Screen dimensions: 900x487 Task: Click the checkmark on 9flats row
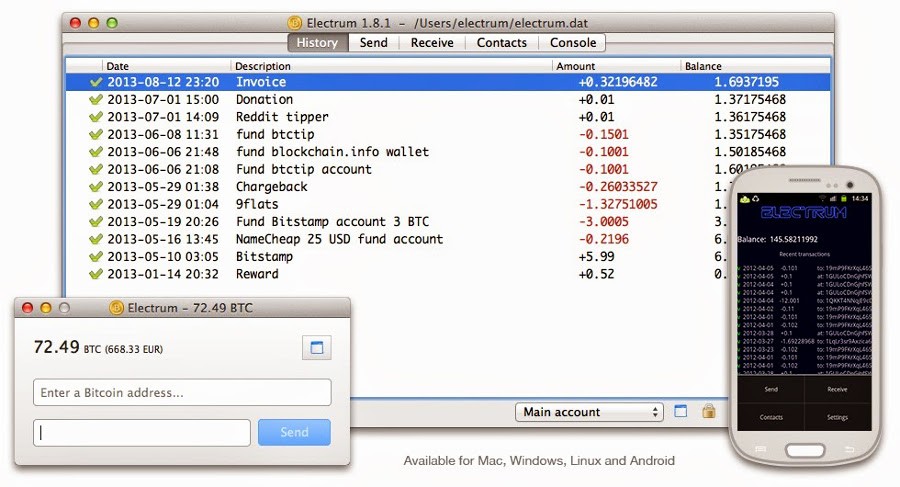click(x=96, y=204)
